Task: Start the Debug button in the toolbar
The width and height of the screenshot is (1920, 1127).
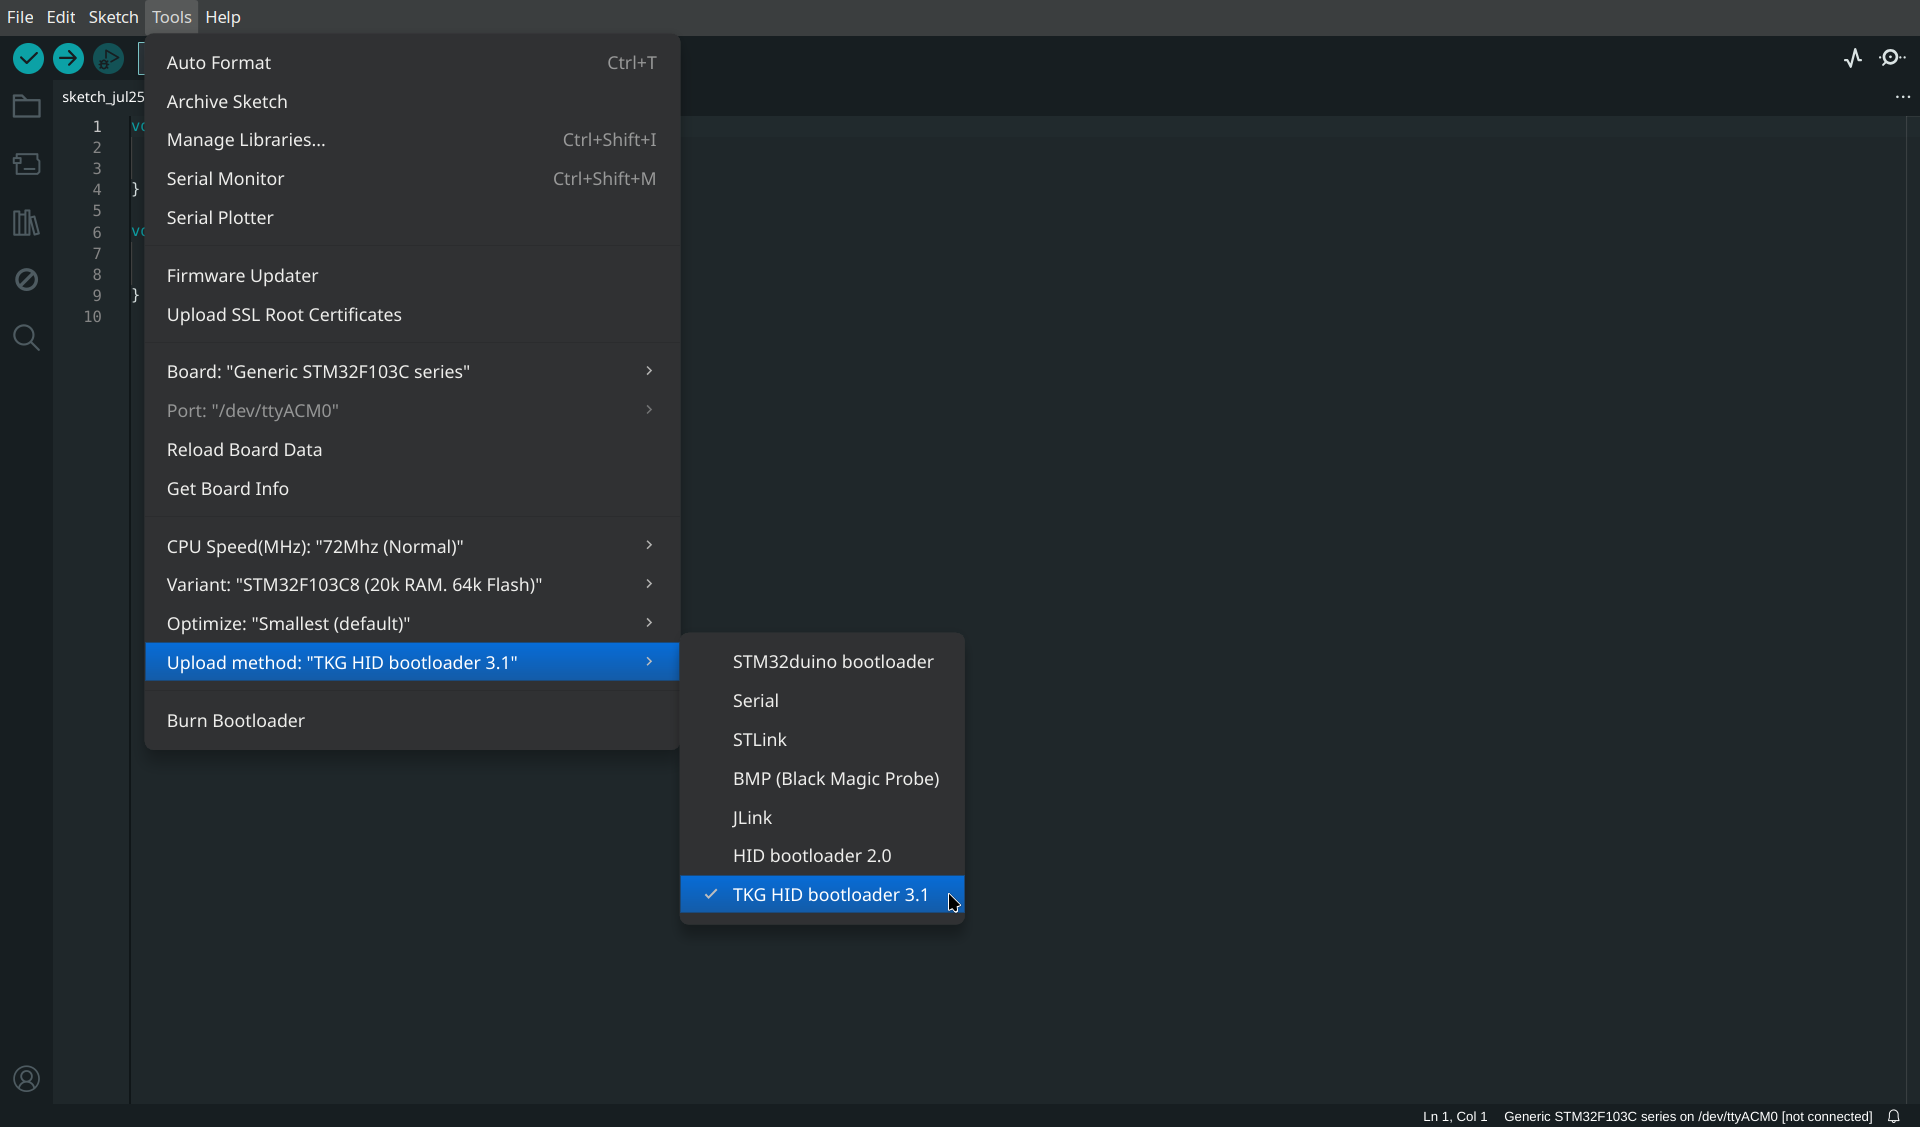Action: [x=108, y=59]
